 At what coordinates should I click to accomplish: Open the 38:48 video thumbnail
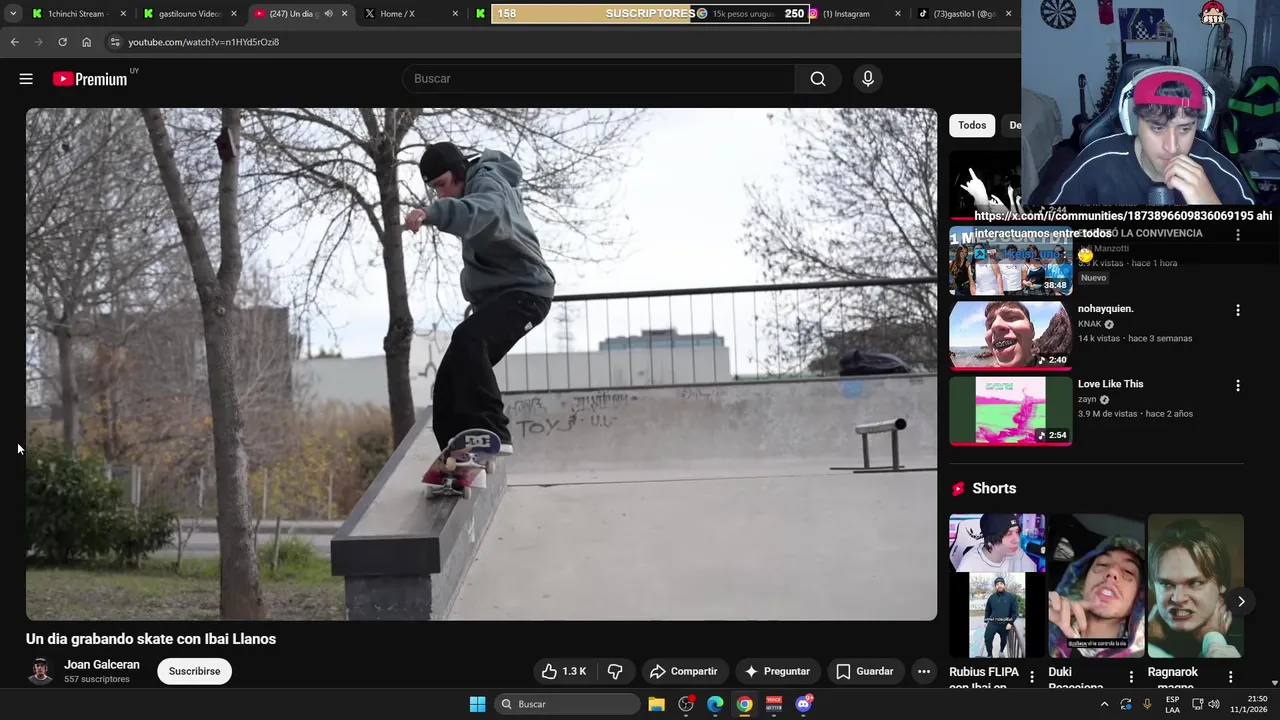pyautogui.click(x=1010, y=260)
